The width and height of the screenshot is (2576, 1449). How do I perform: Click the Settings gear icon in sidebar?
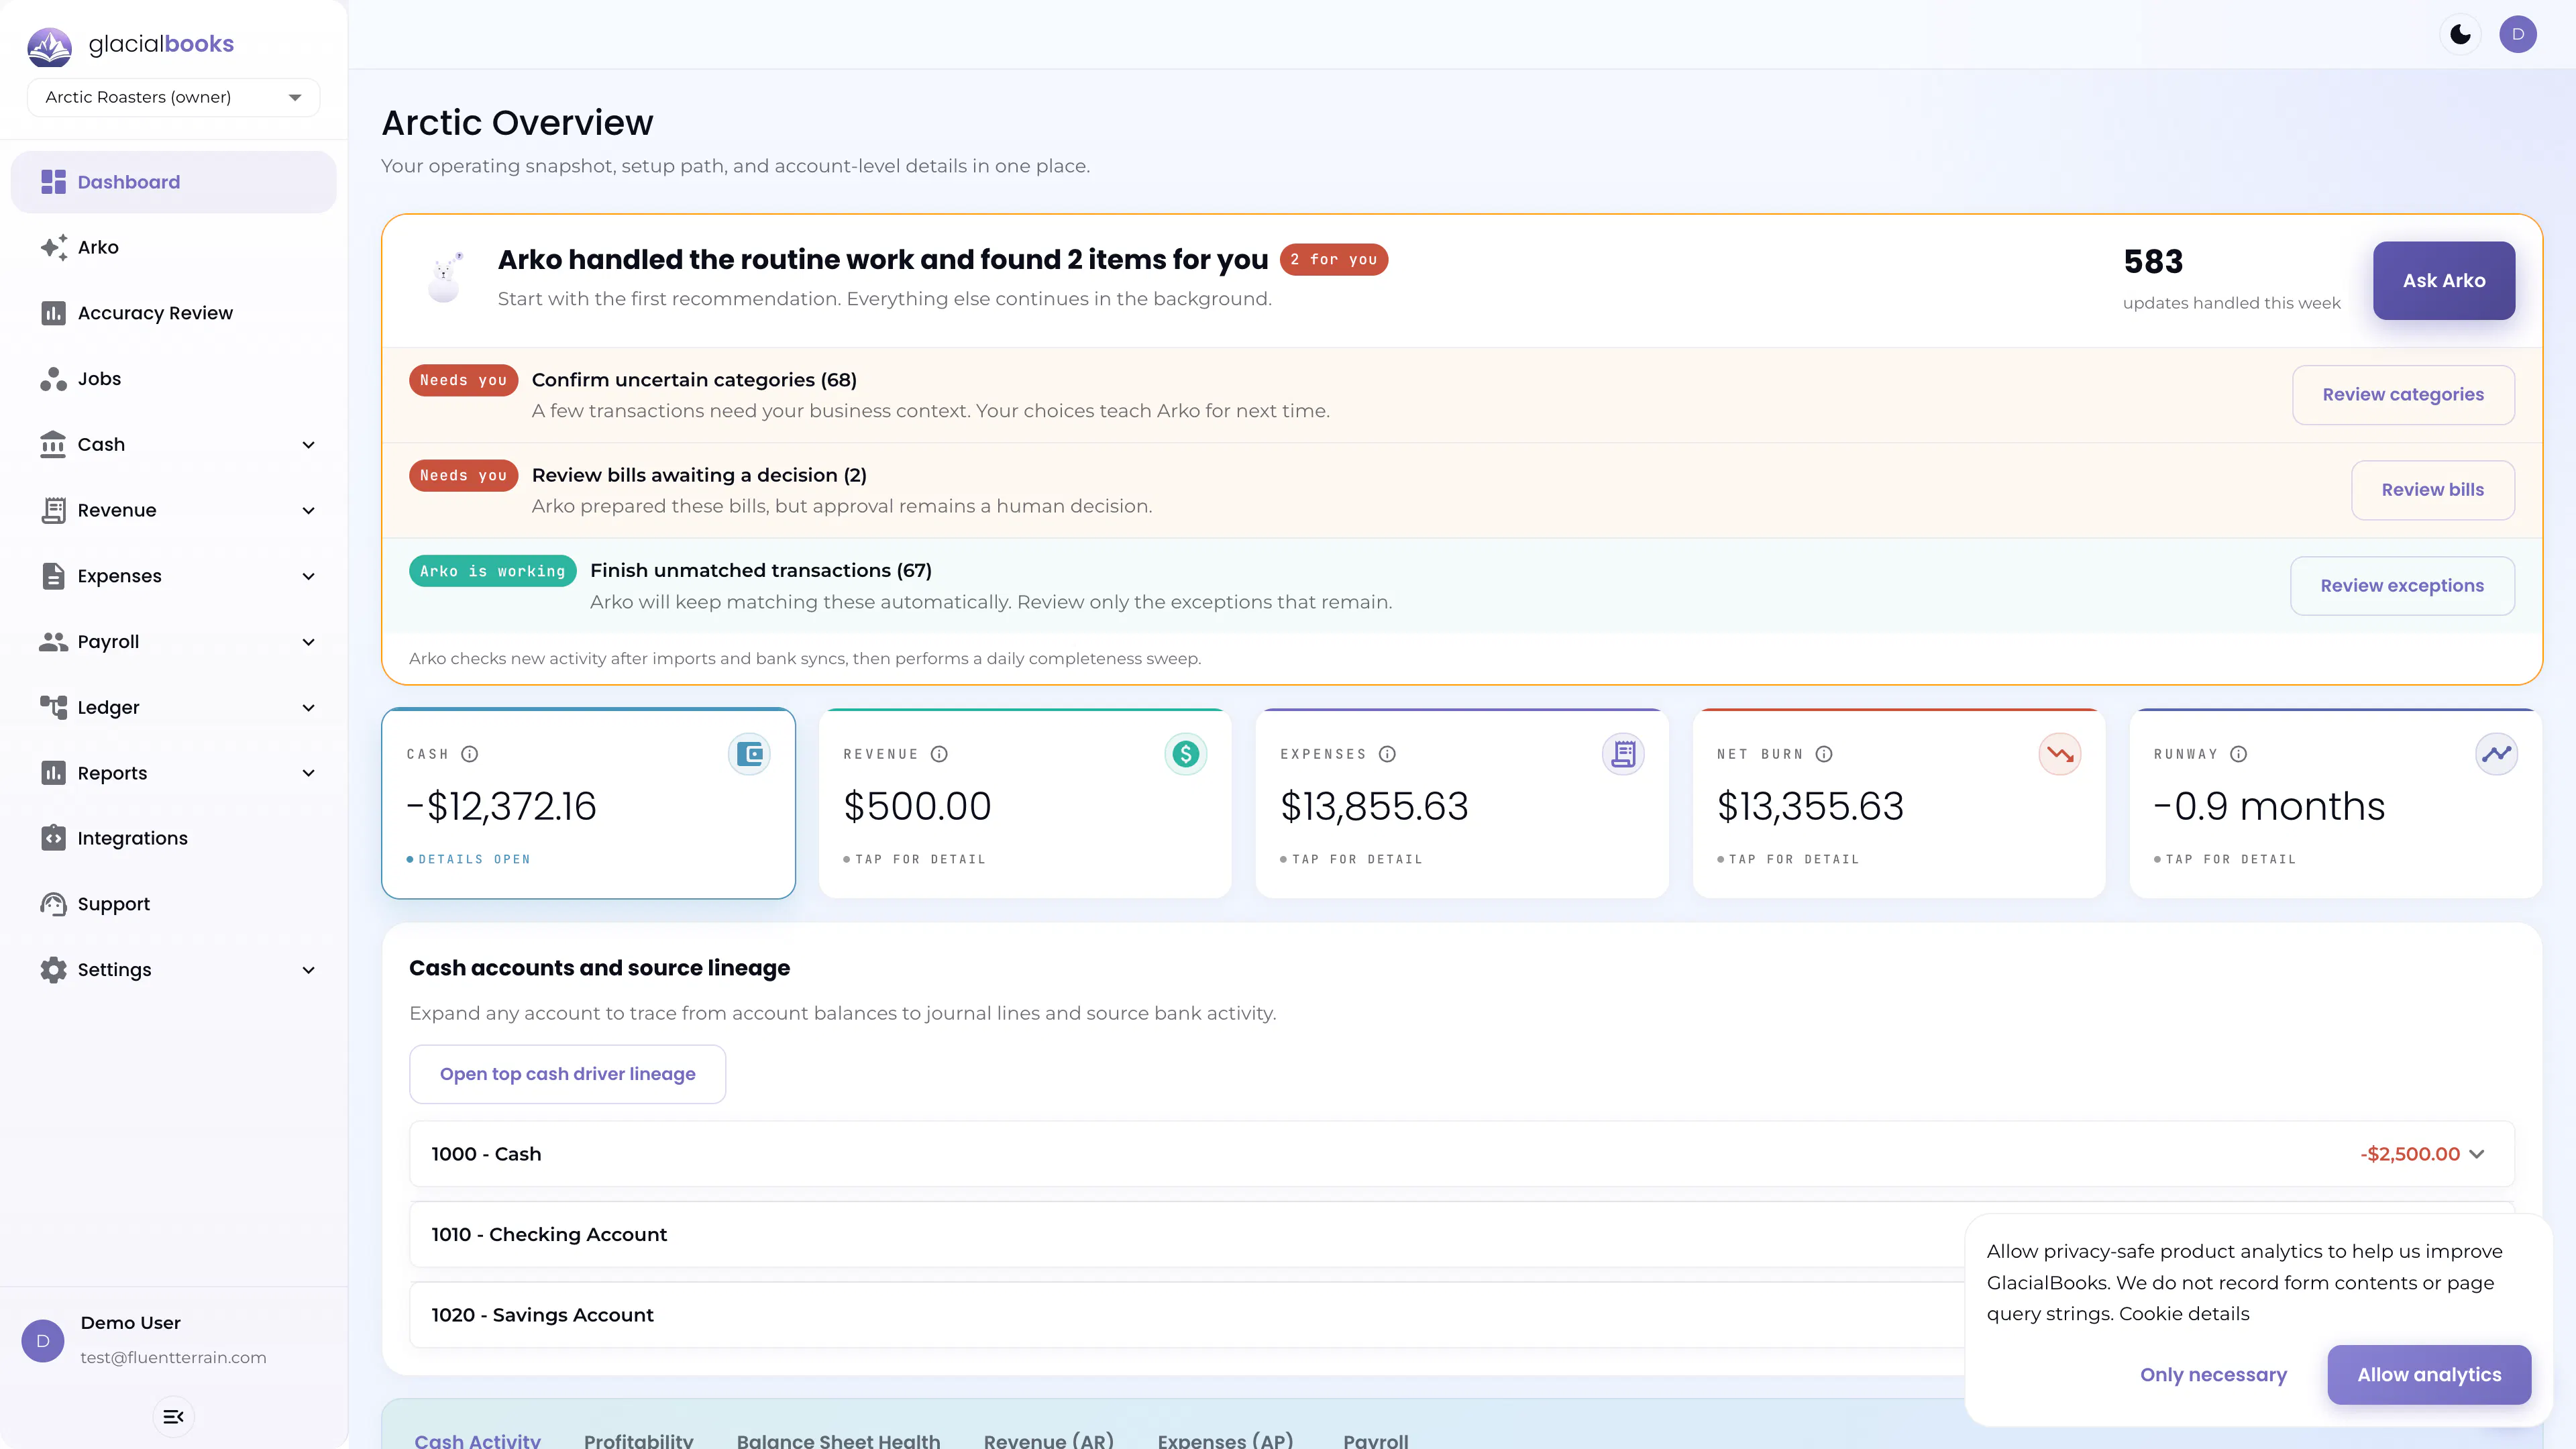(x=53, y=970)
